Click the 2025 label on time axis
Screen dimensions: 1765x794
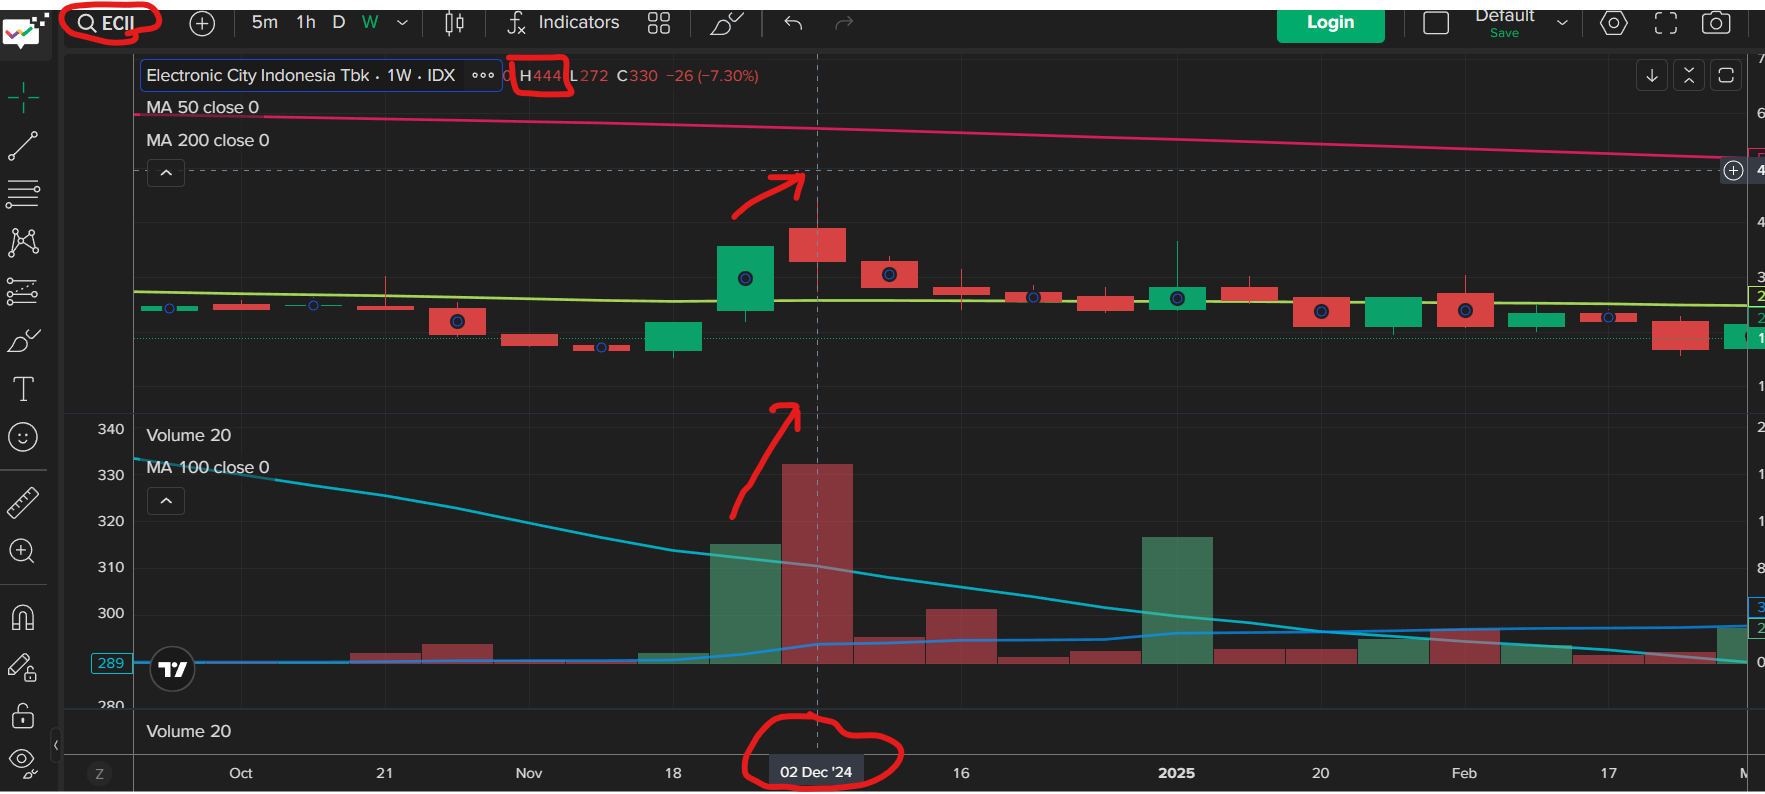1177,773
